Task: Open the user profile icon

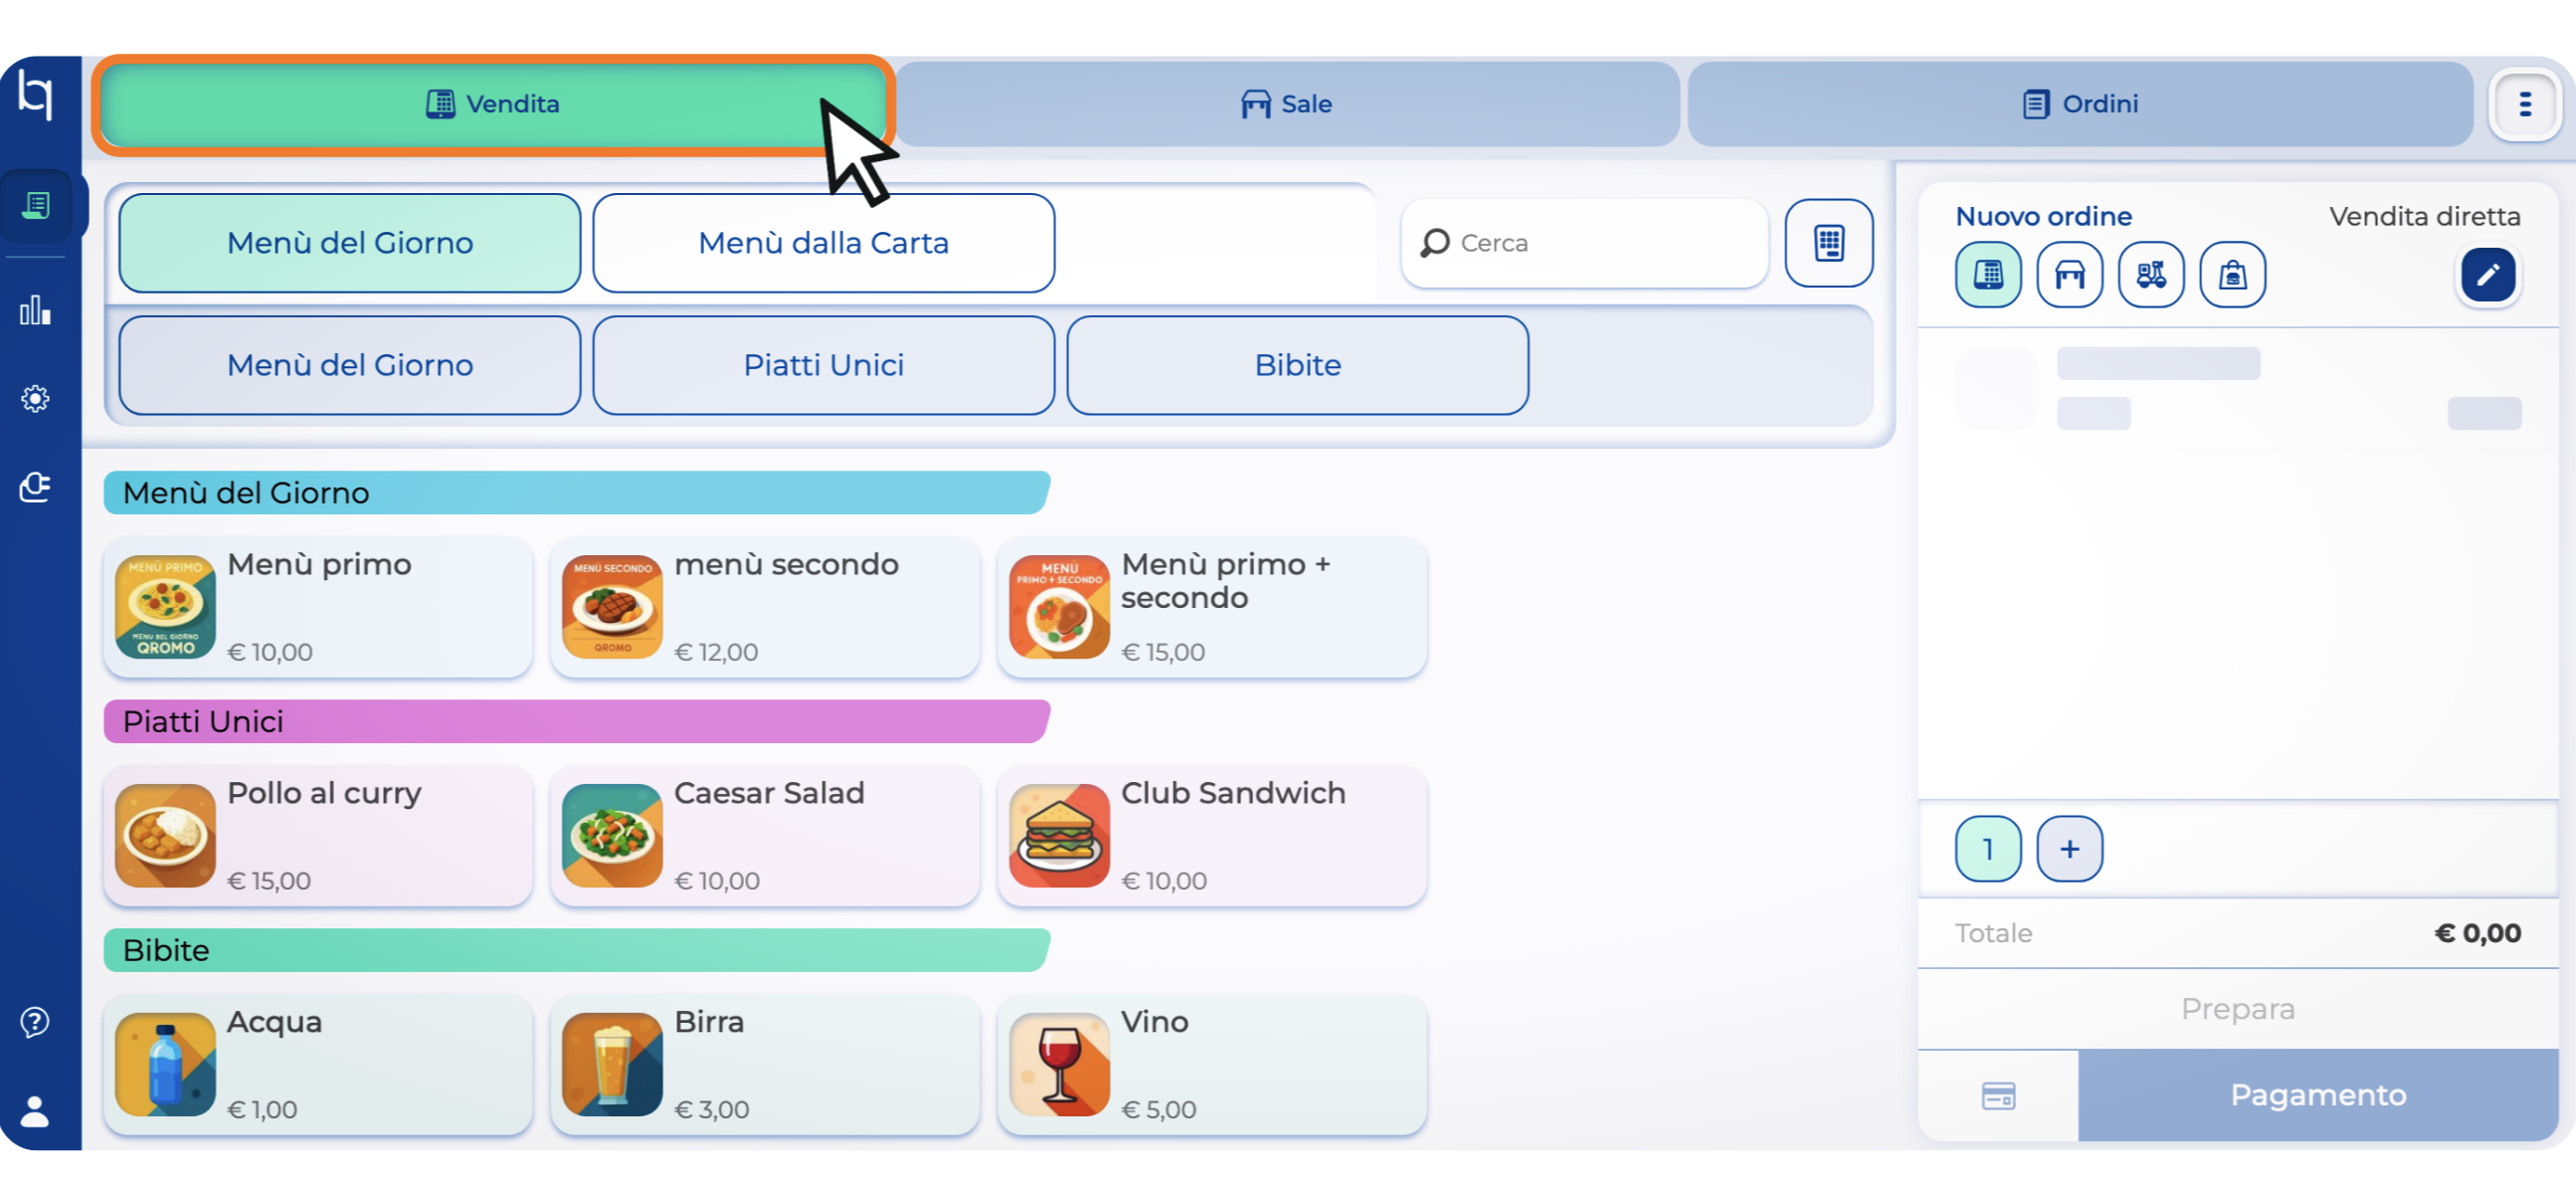Action: [36, 1110]
